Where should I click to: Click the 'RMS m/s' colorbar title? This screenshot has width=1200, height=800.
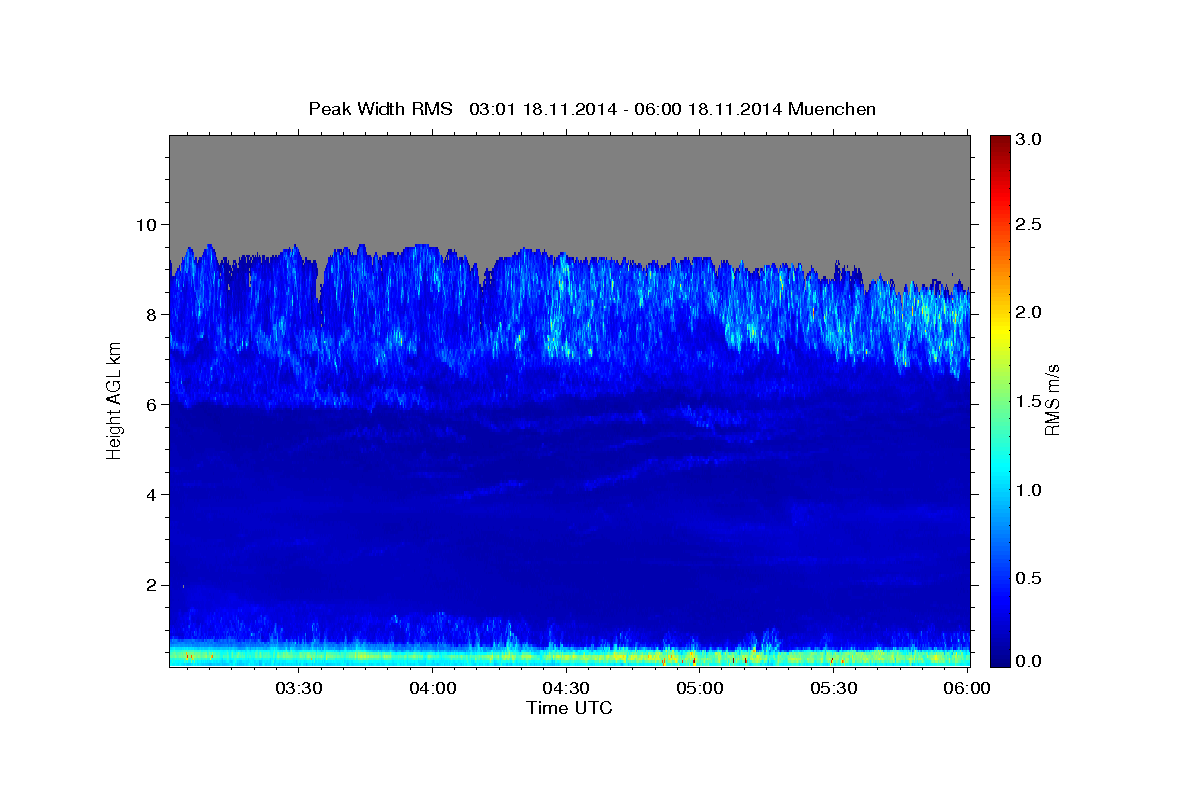click(x=1052, y=400)
